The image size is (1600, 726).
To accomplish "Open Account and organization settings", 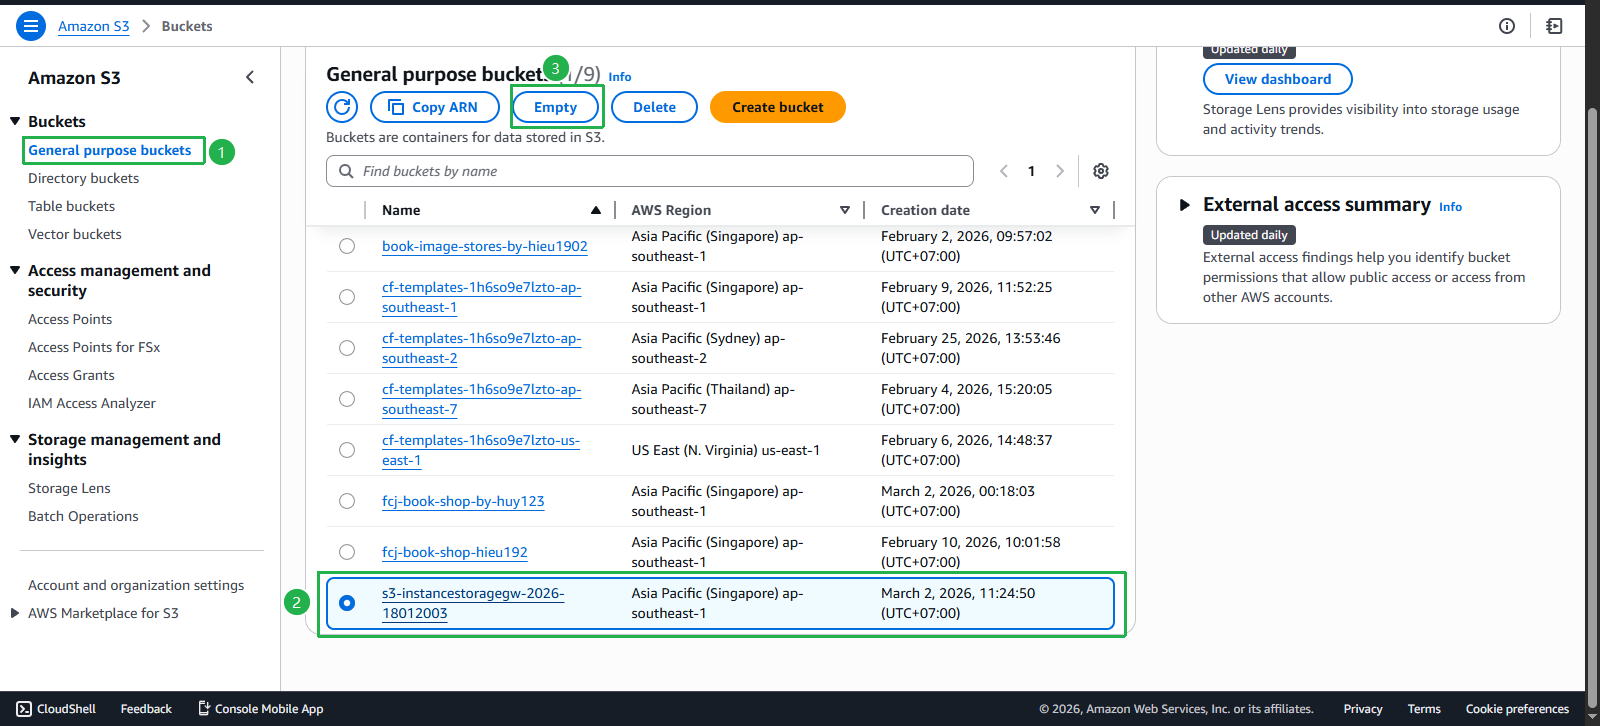I will point(136,585).
